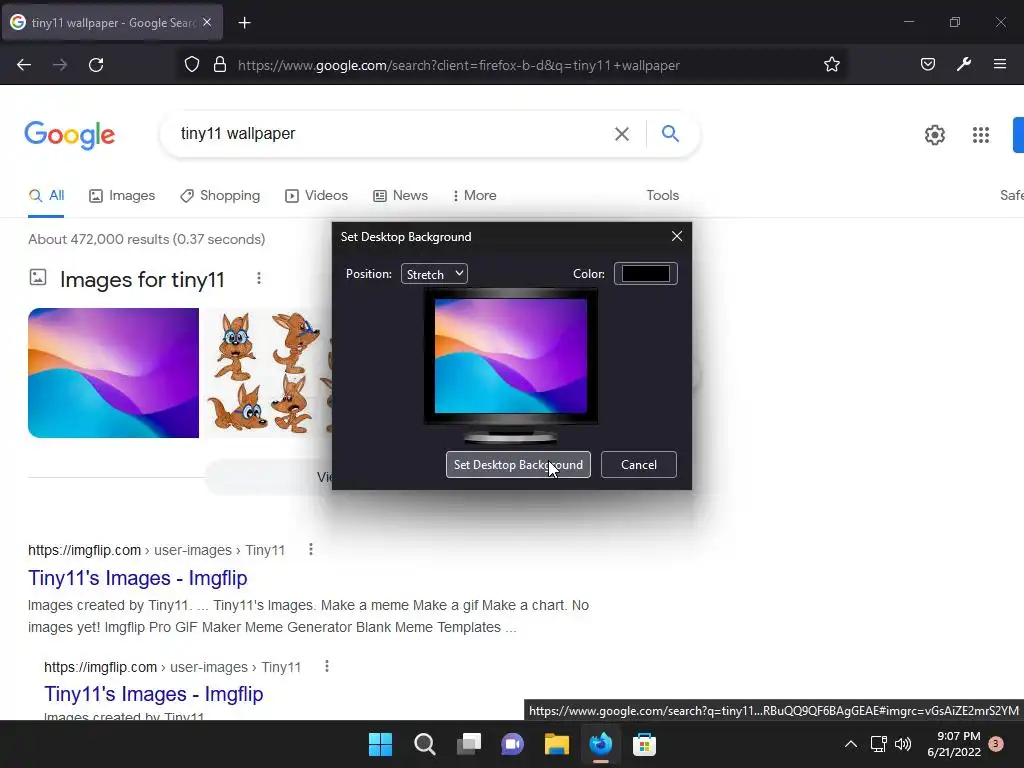Reload the page with the refresh icon
Viewport: 1024px width, 768px height.
(x=96, y=65)
